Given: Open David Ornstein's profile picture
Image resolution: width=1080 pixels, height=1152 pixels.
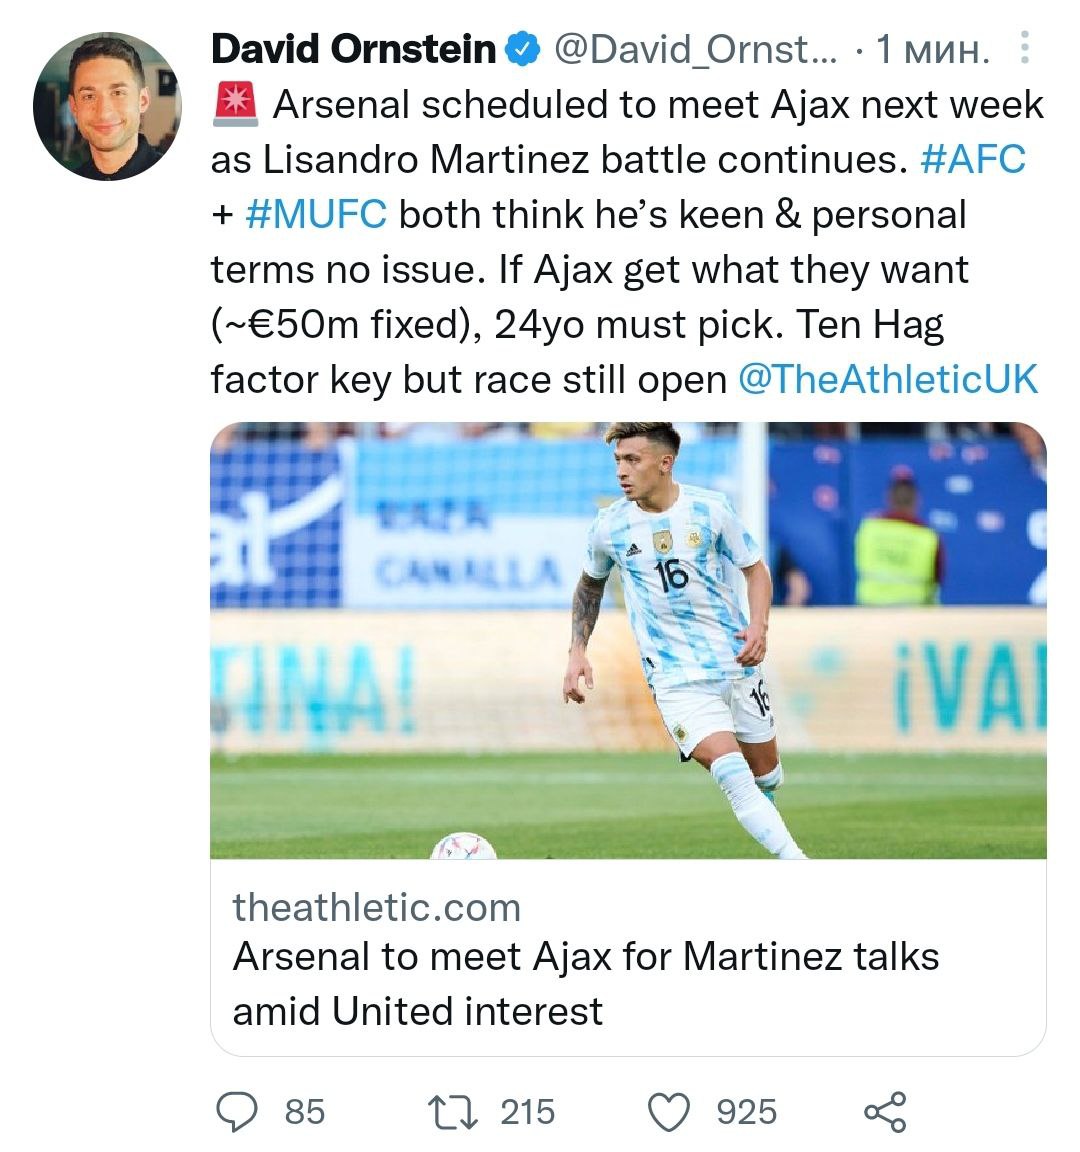Looking at the screenshot, I should [107, 106].
